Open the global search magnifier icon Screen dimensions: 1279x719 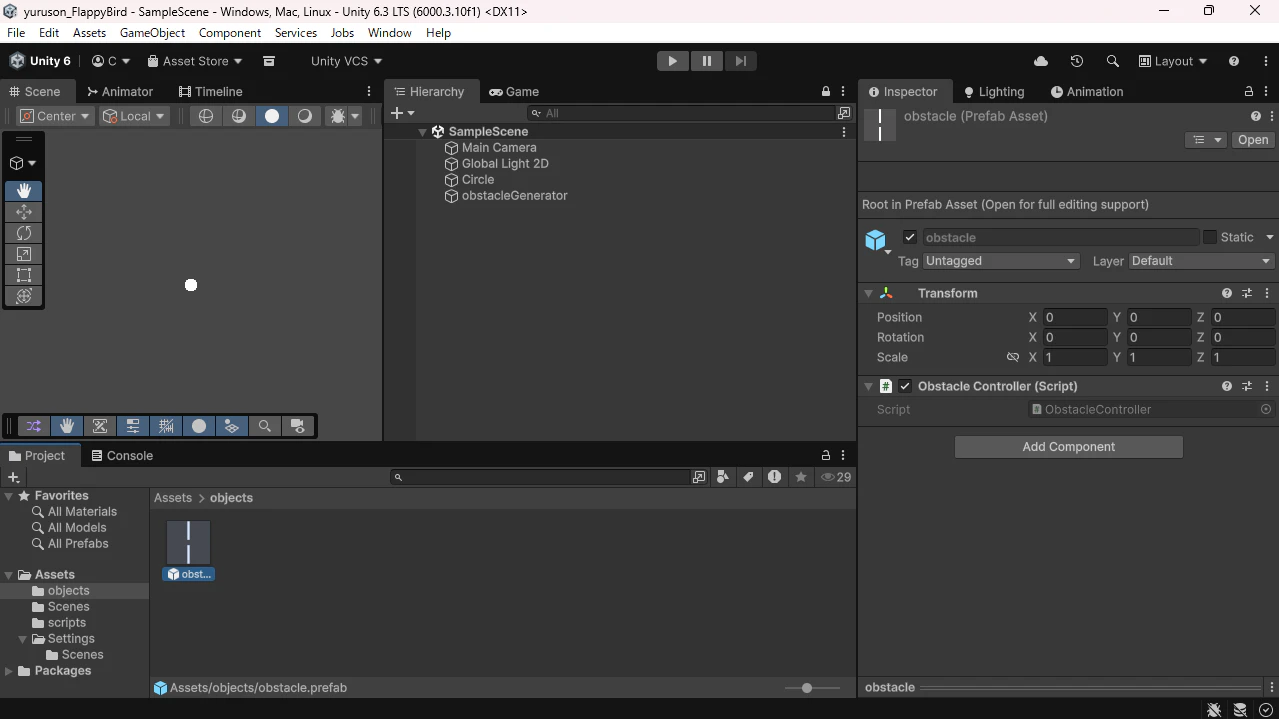pyautogui.click(x=1112, y=61)
